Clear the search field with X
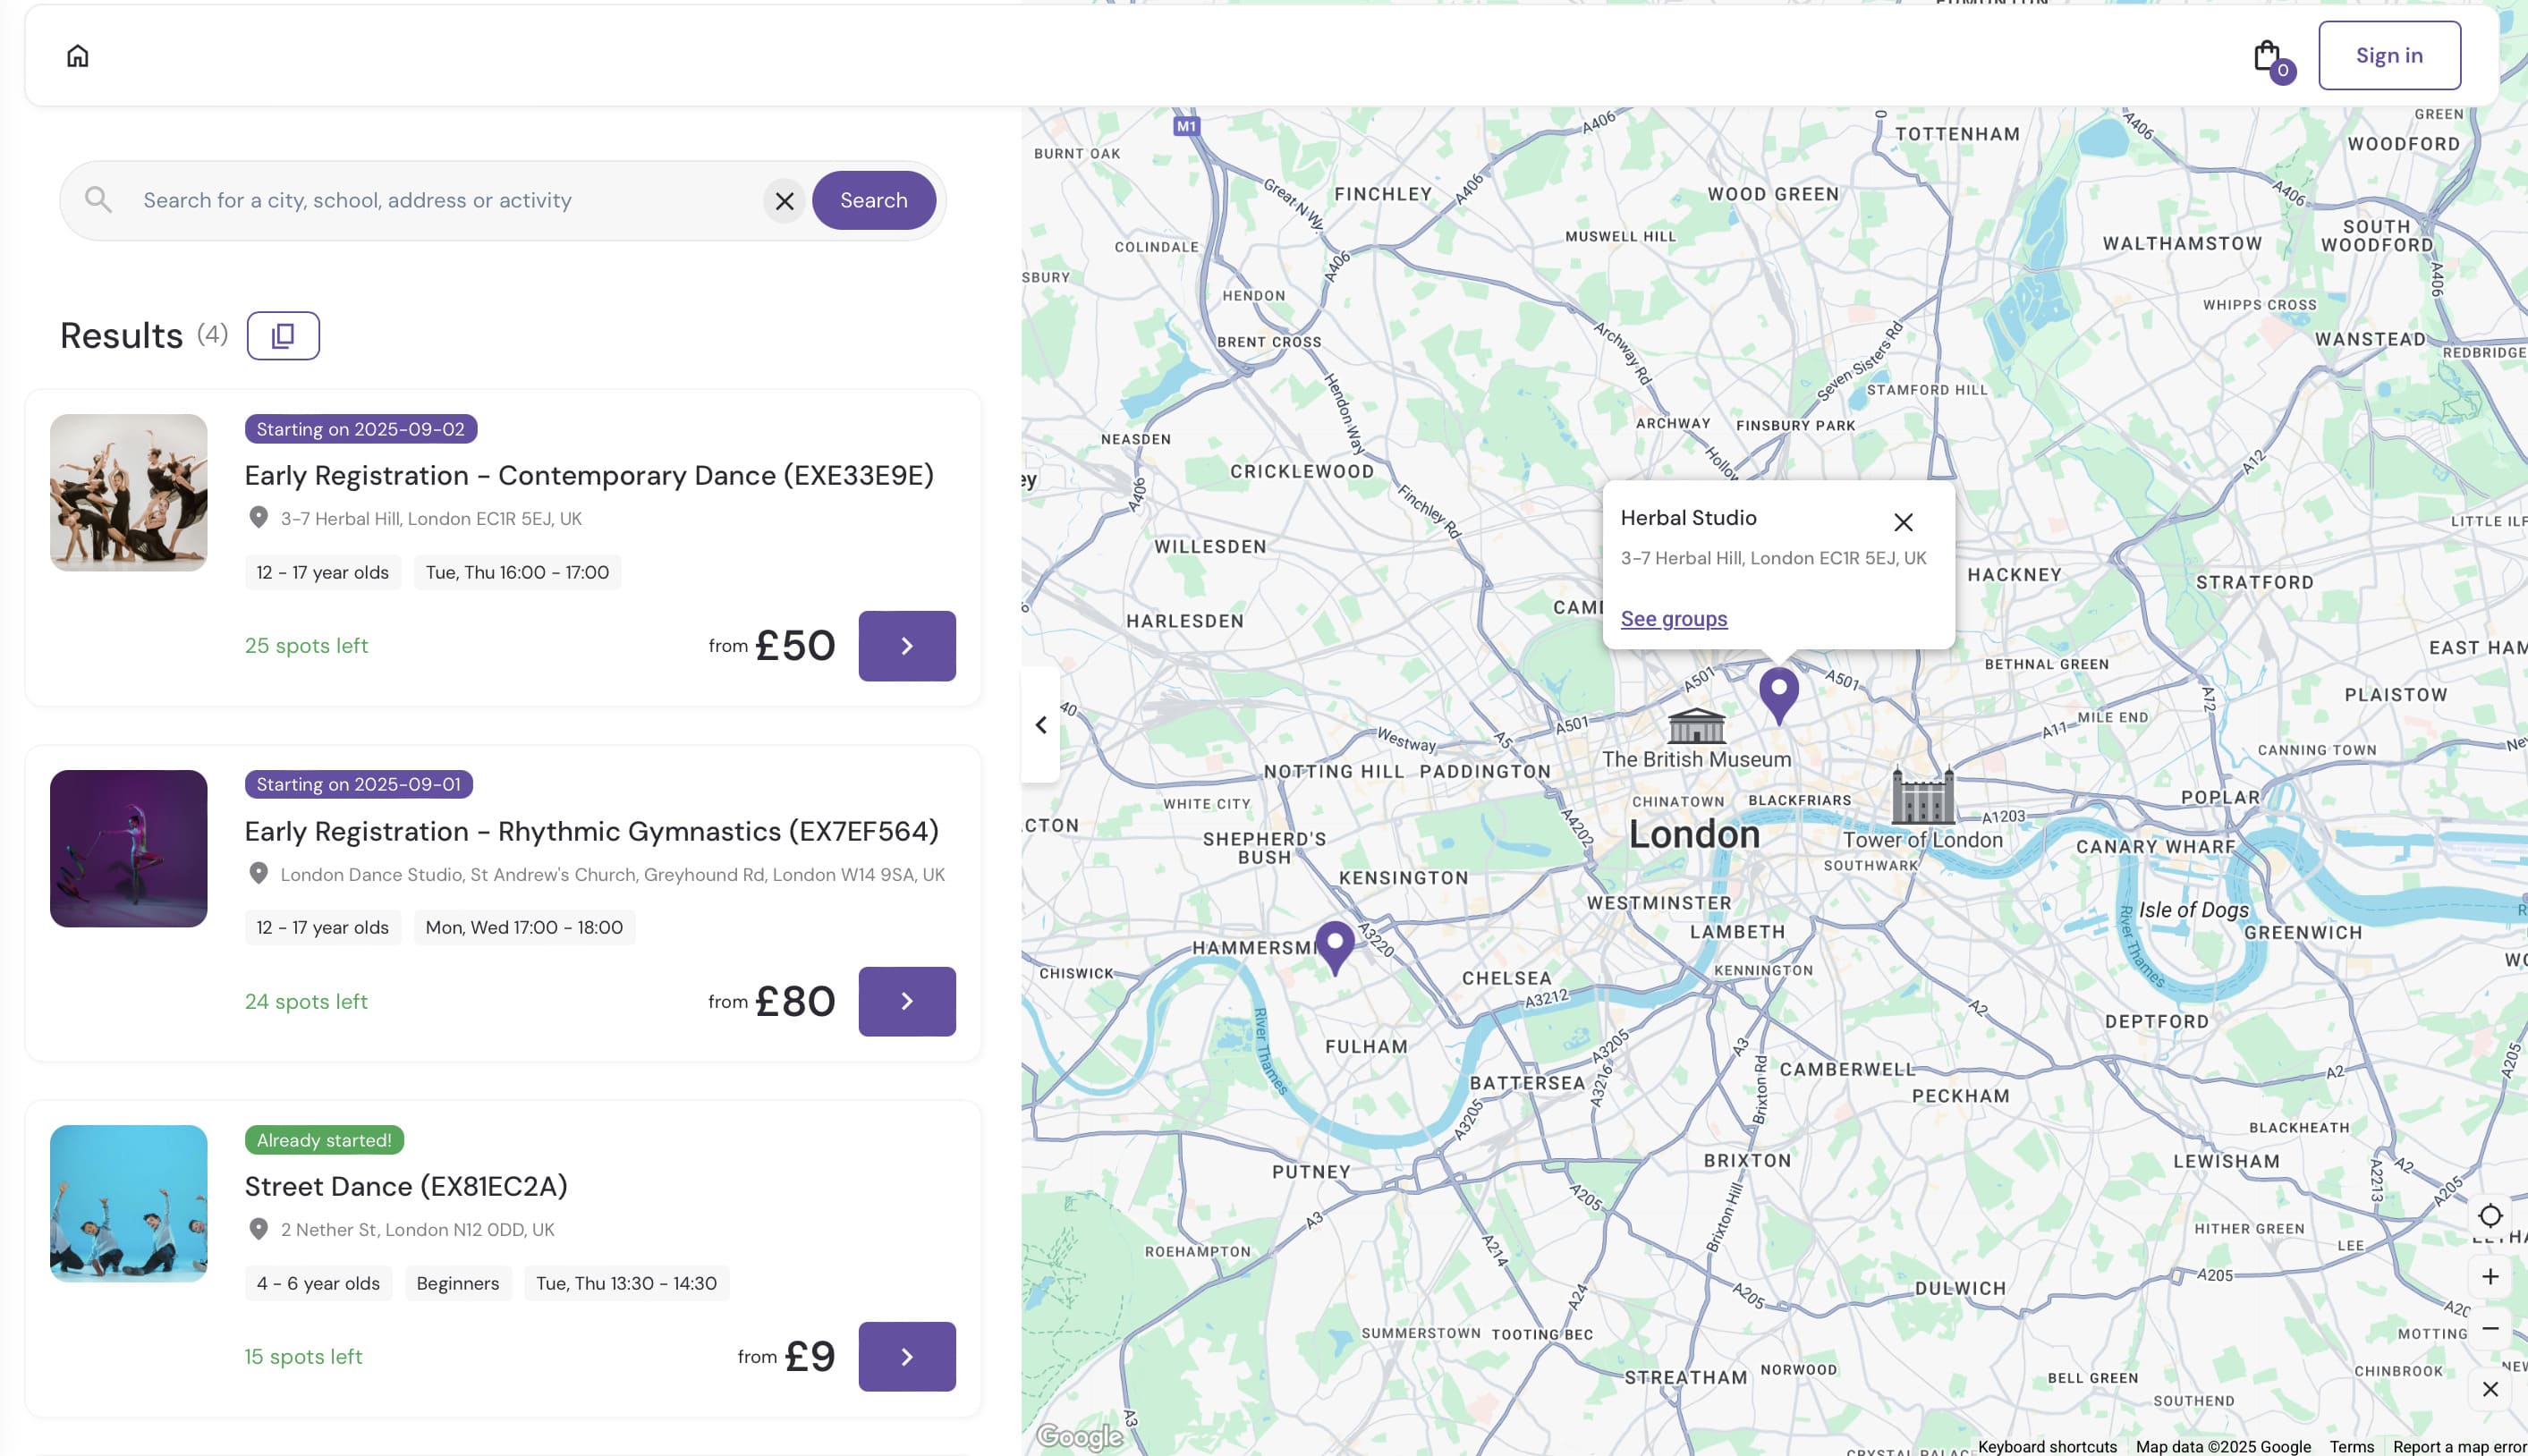 pyautogui.click(x=785, y=201)
